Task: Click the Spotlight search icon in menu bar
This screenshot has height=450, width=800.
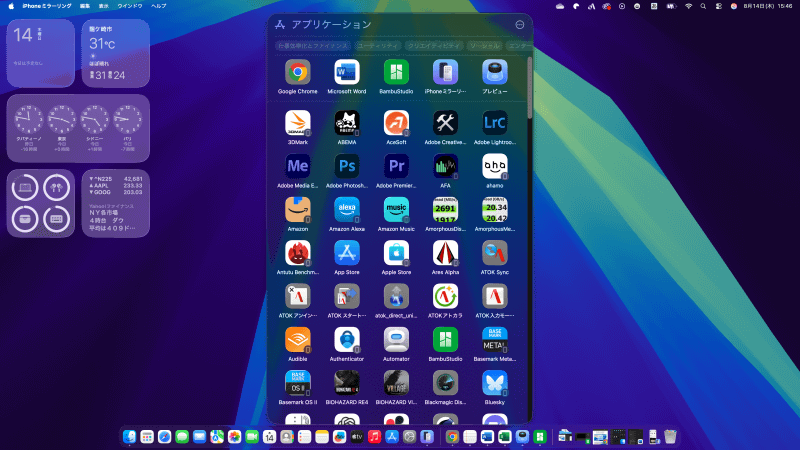Action: pyautogui.click(x=703, y=6)
